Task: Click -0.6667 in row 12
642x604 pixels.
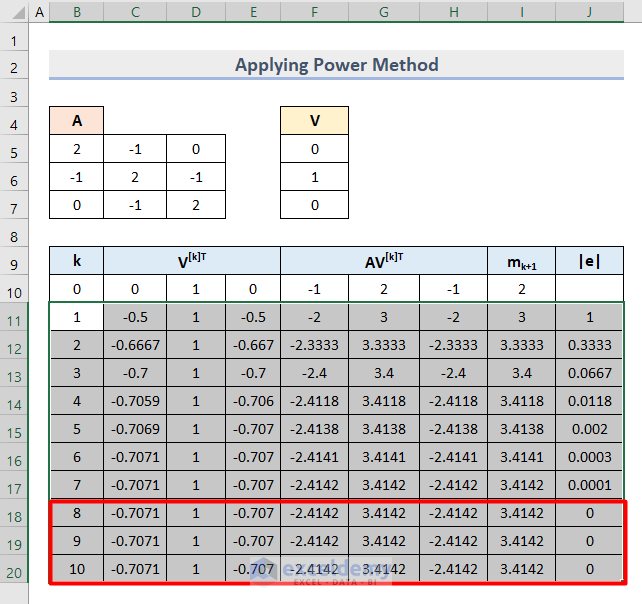Action: (135, 345)
